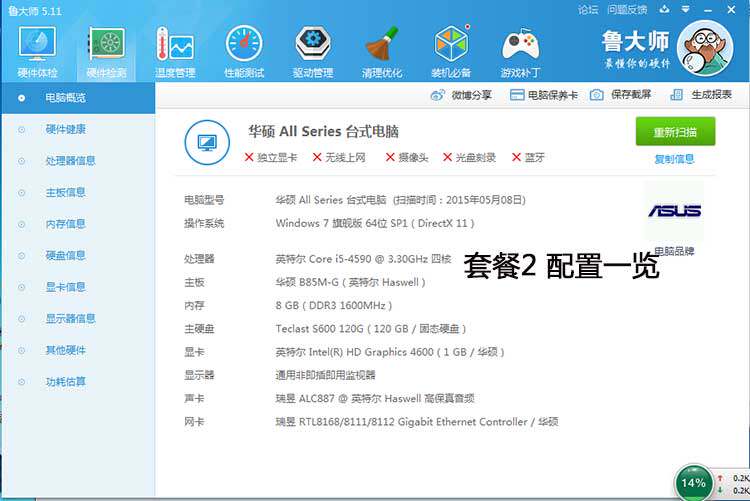The image size is (750, 501).
Task: Click 无线上网 status indicator
Action: pyautogui.click(x=339, y=157)
